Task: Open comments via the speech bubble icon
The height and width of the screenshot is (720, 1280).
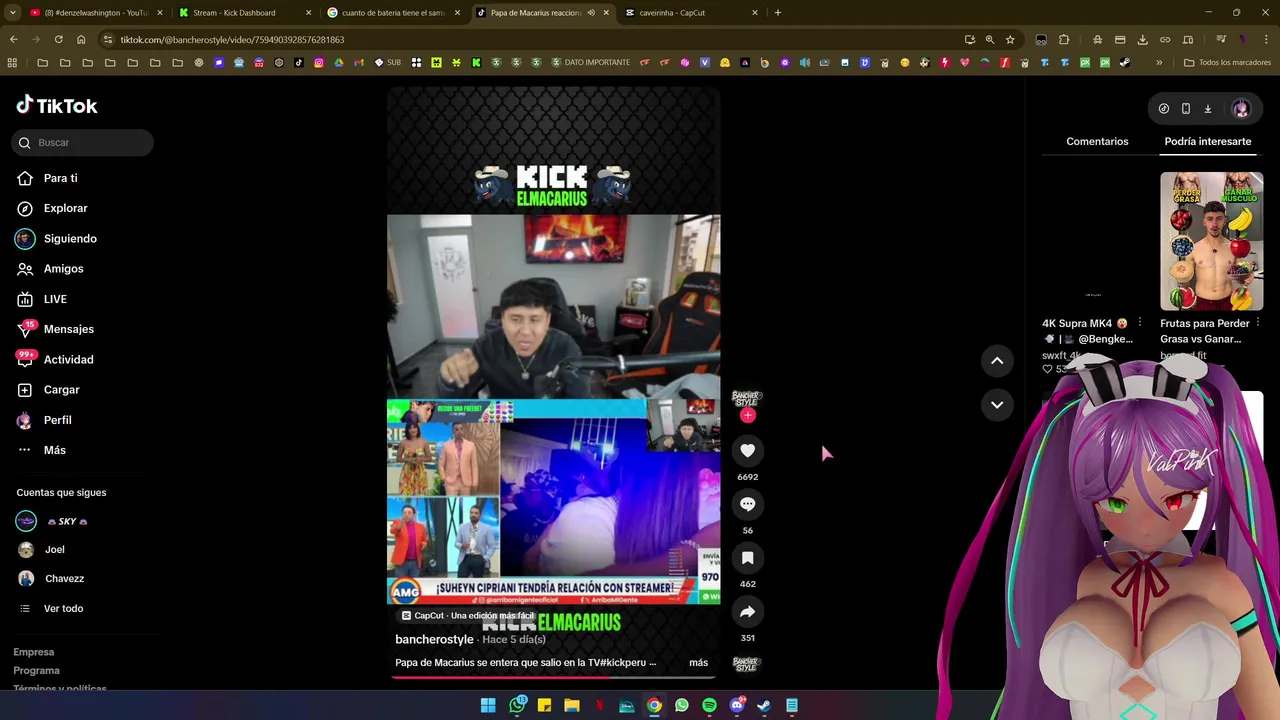Action: pos(747,504)
